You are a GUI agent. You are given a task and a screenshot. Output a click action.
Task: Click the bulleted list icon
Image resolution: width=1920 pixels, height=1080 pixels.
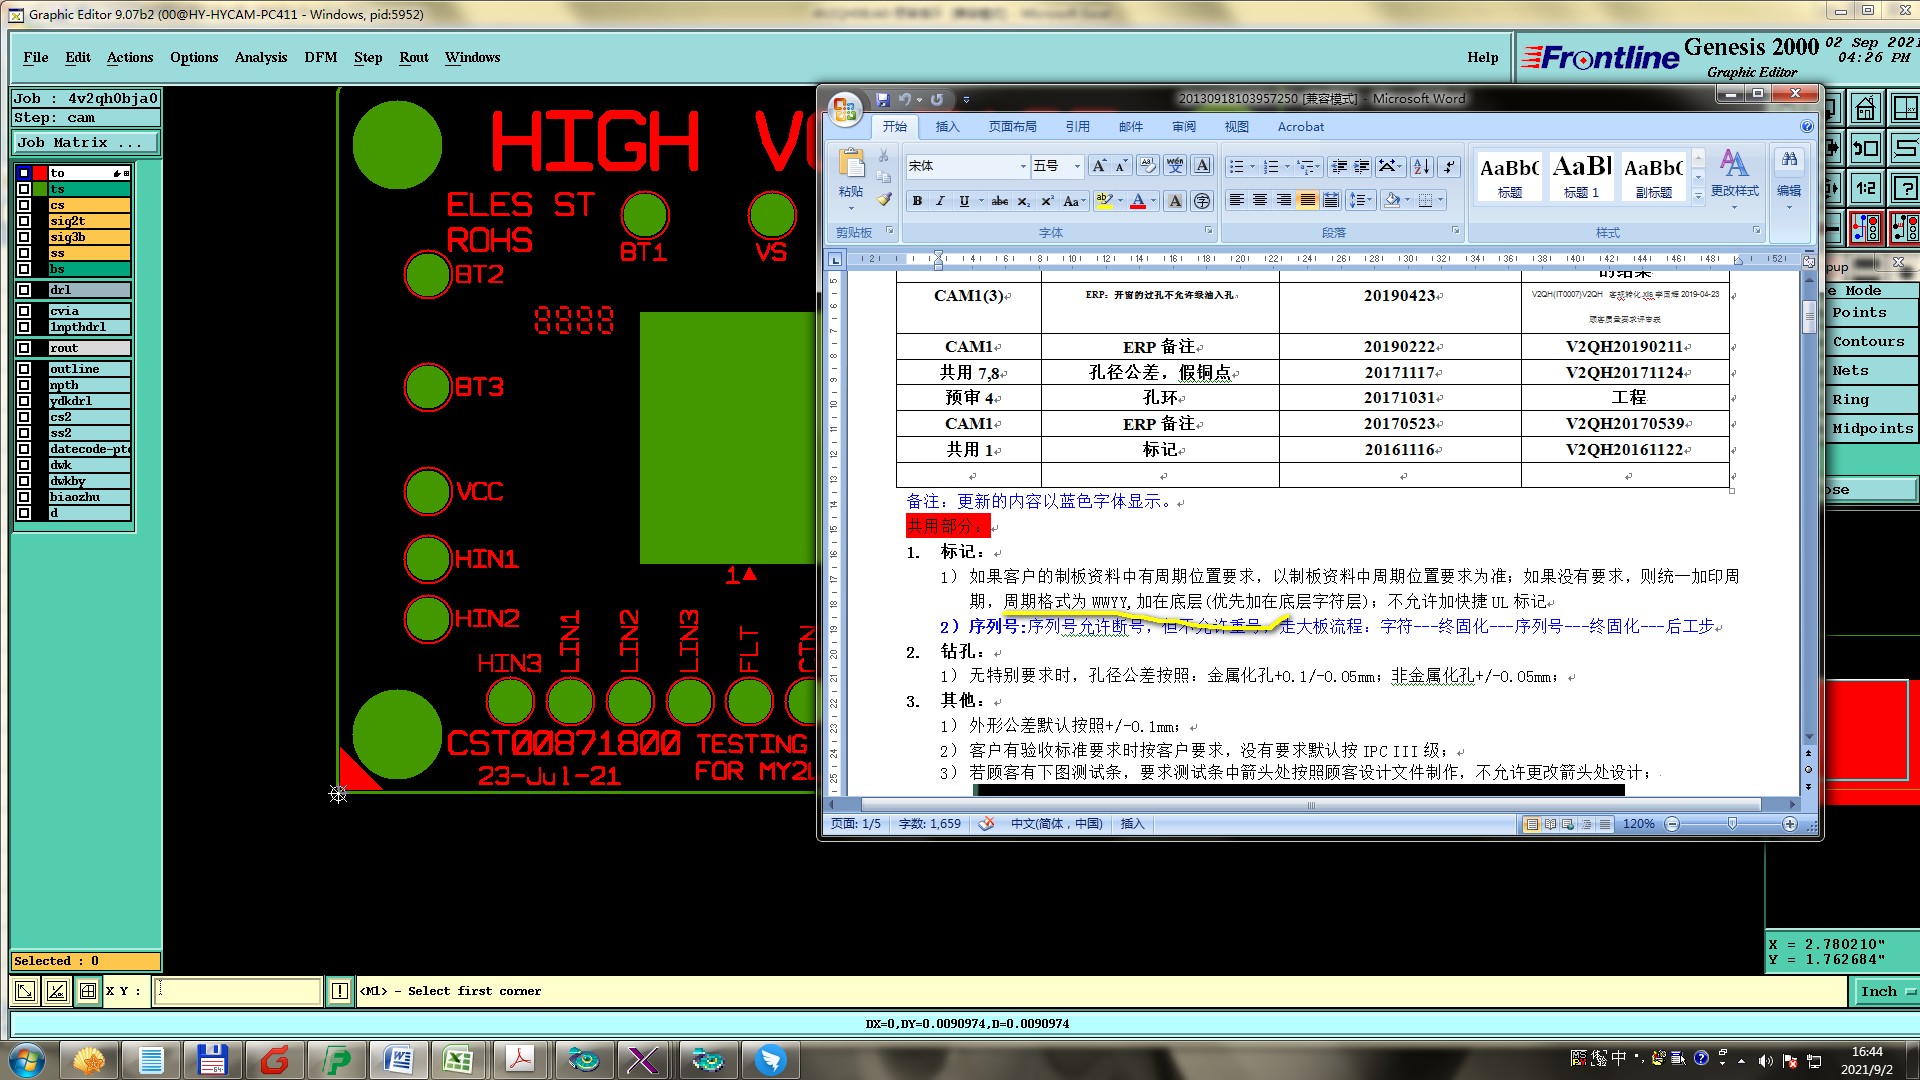(x=1236, y=167)
